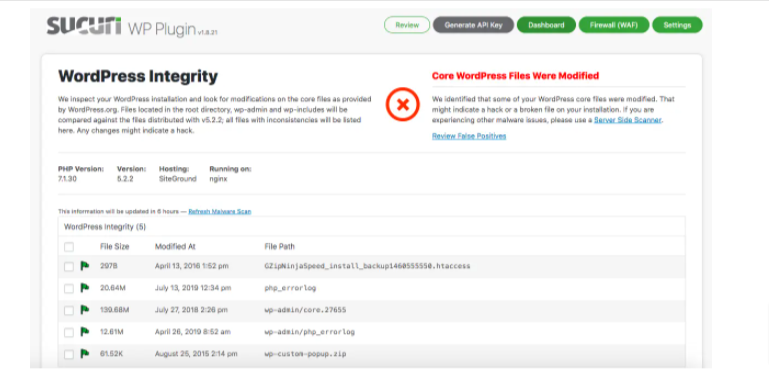This screenshot has height=376, width=769.
Task: Check the 20.64M php_errorlog row checkbox
Action: click(69, 289)
